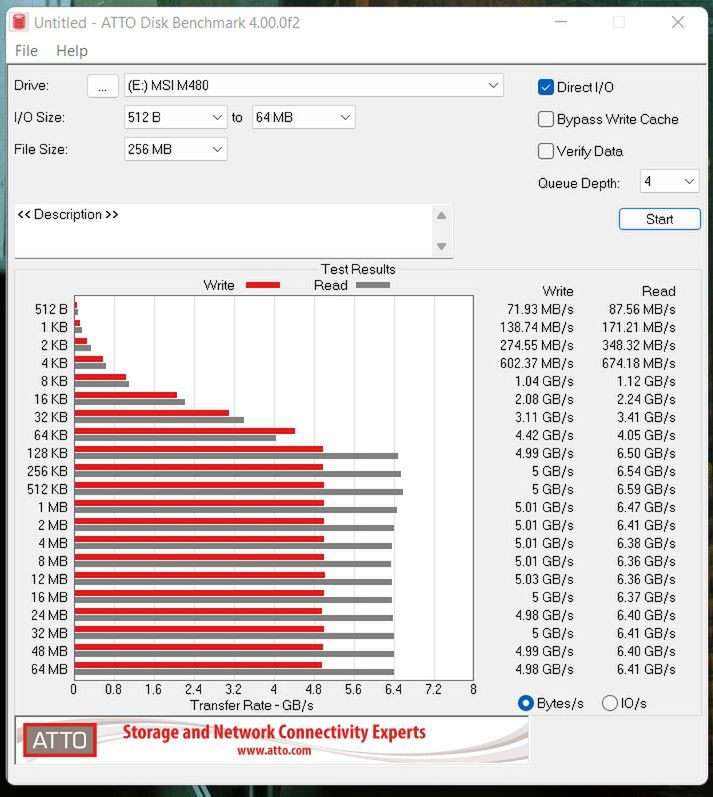Enable Bypass Write Cache checkbox

545,119
